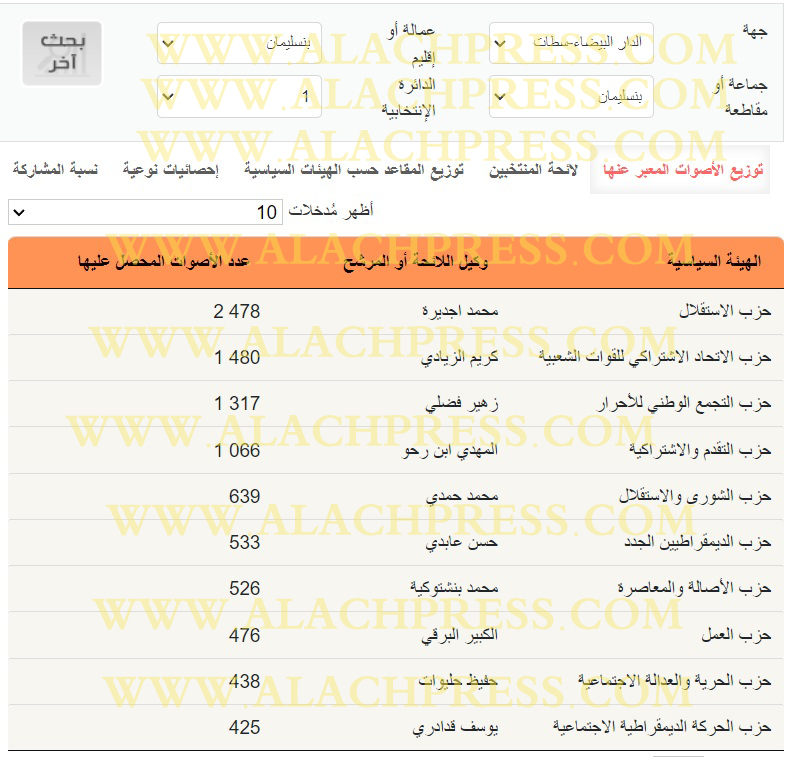789x757 pixels.
Task: Click the بحث آخر search button
Action: (62, 53)
